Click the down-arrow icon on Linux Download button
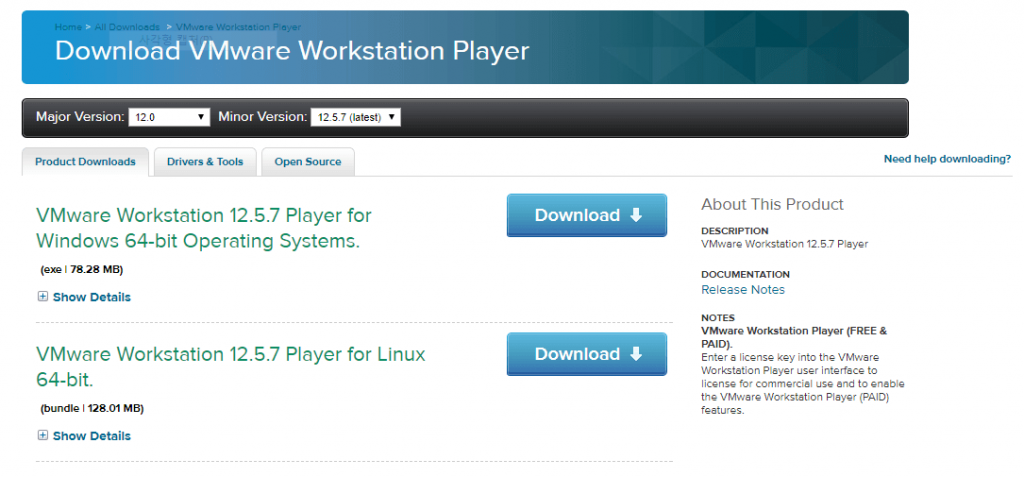Screen dimensions: 1024x477 (x=636, y=354)
